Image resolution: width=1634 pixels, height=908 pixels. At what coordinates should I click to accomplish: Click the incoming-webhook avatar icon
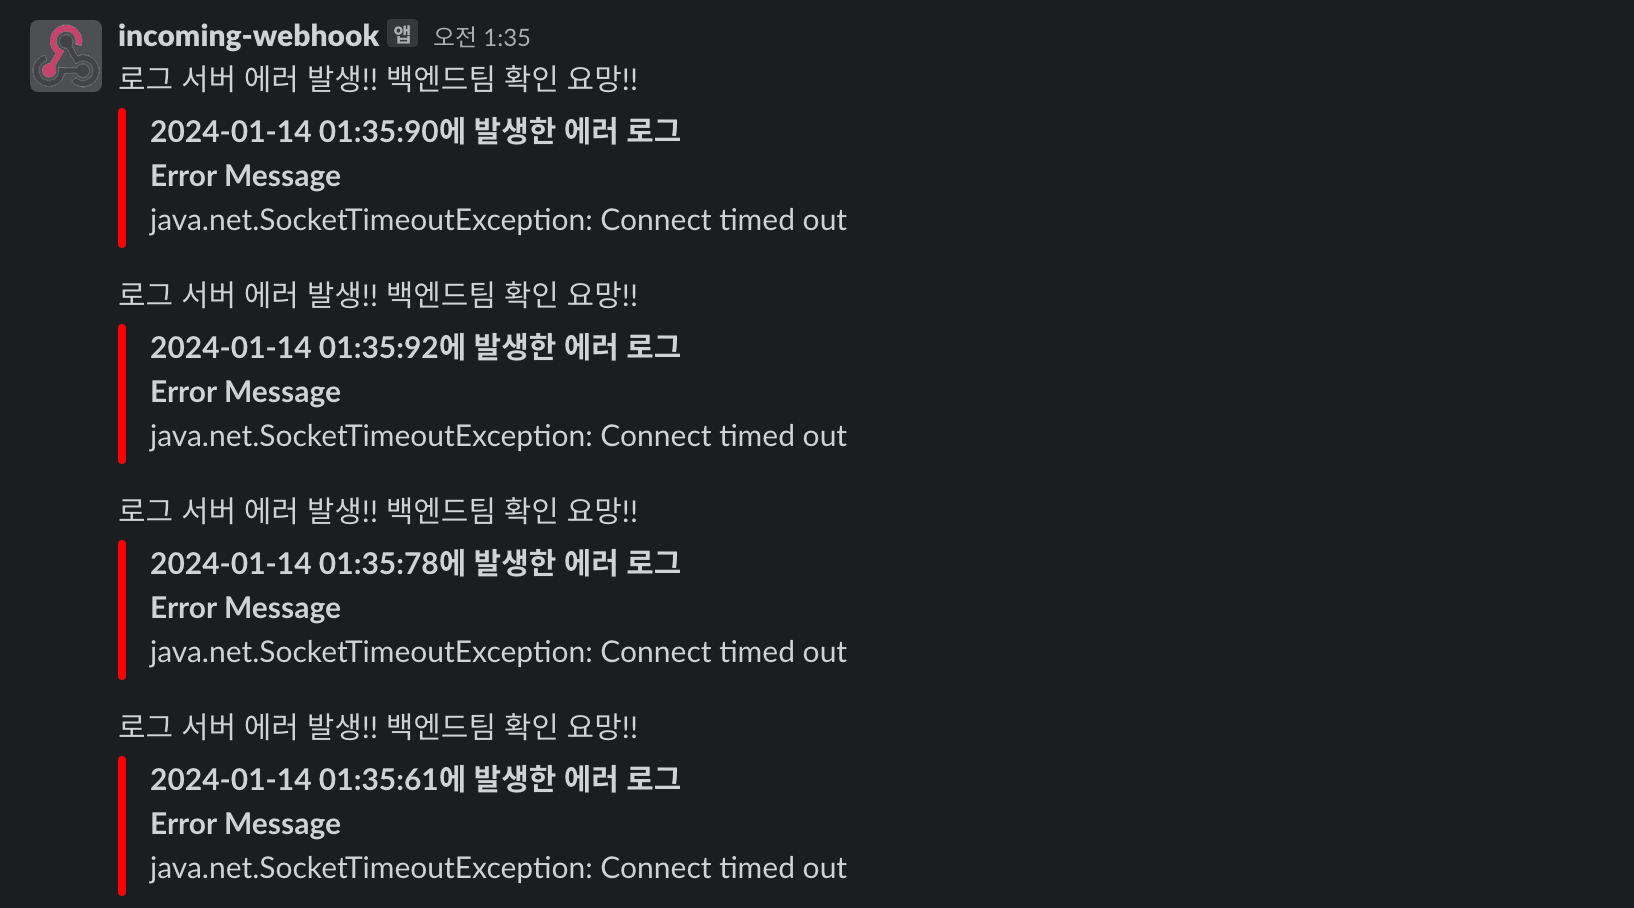tap(66, 56)
